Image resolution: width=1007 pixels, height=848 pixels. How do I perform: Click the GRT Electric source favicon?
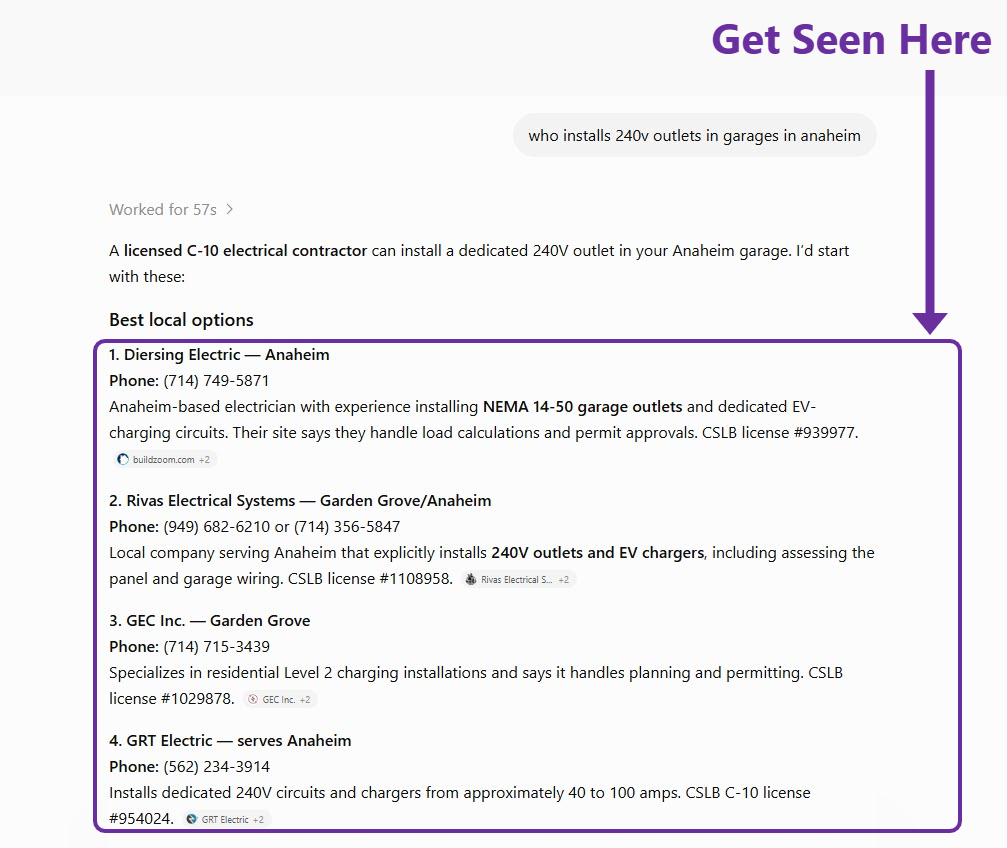[x=191, y=820]
